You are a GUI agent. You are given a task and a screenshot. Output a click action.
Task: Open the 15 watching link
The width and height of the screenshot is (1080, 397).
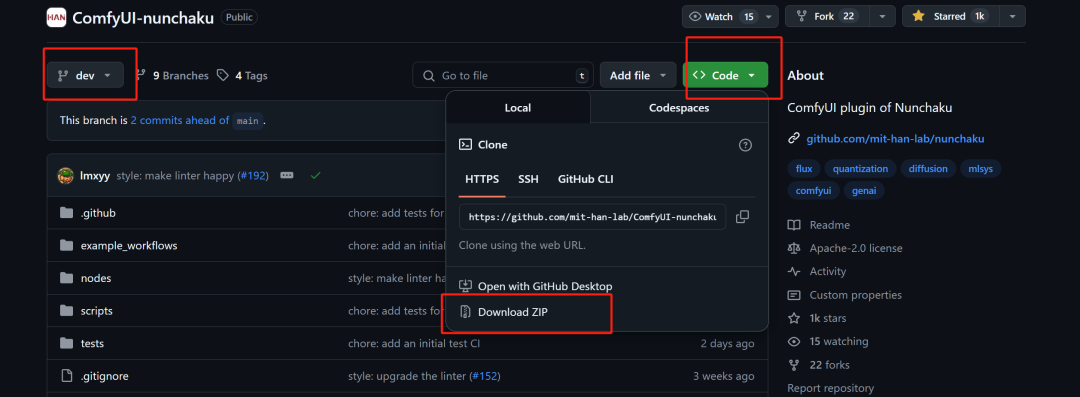click(x=839, y=341)
